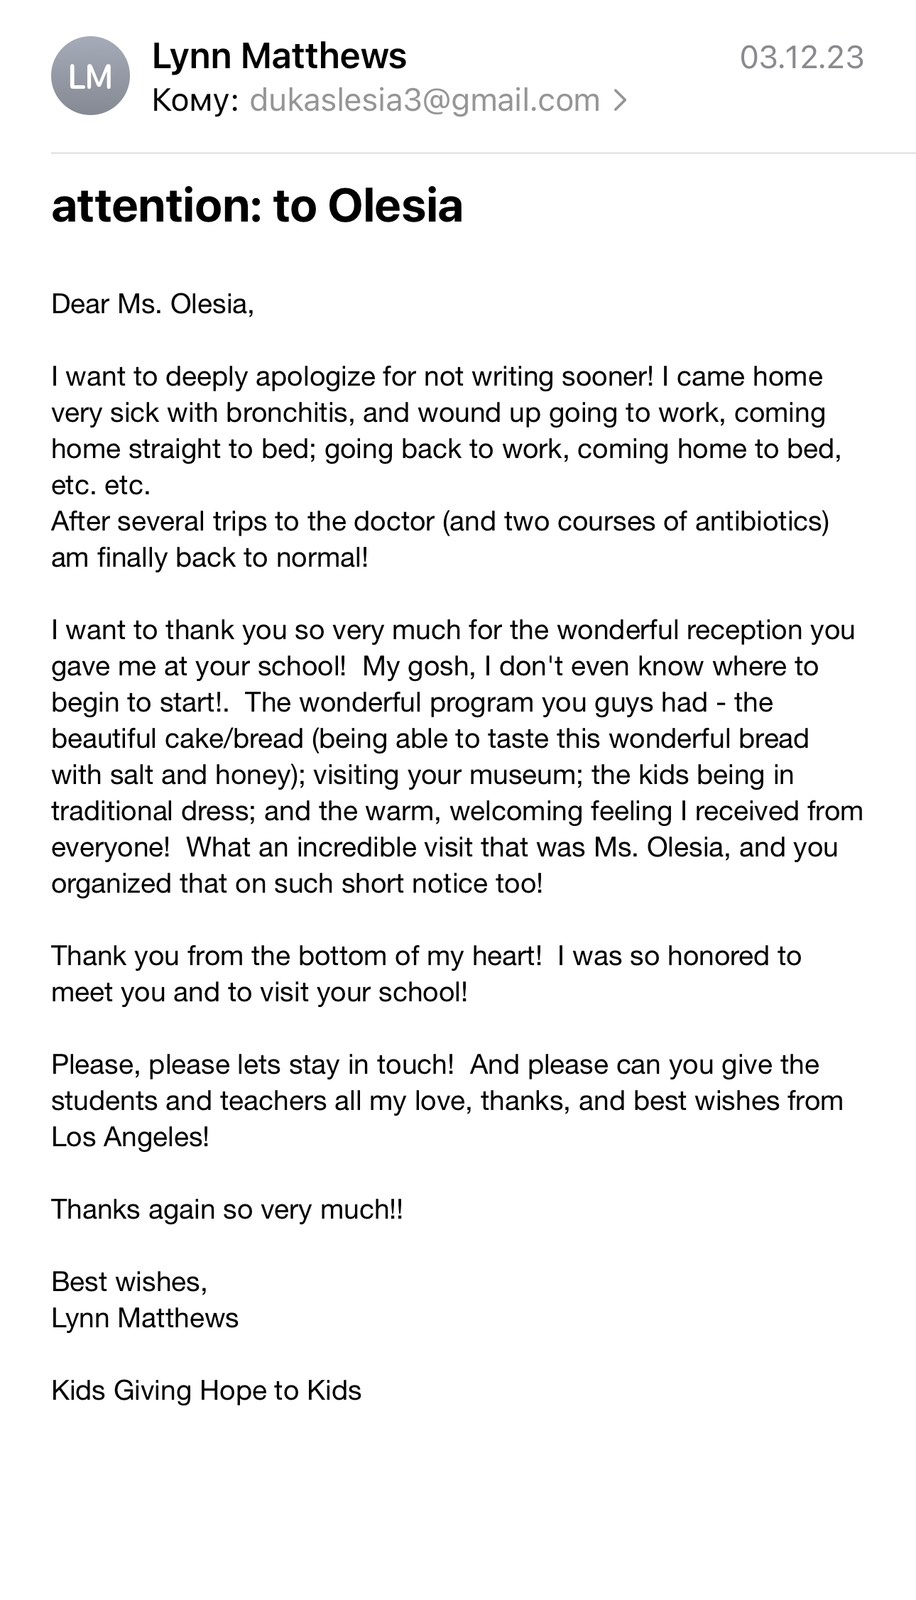The height and width of the screenshot is (1600, 916).
Task: Tap the LM sender avatar
Action: pyautogui.click(x=90, y=76)
